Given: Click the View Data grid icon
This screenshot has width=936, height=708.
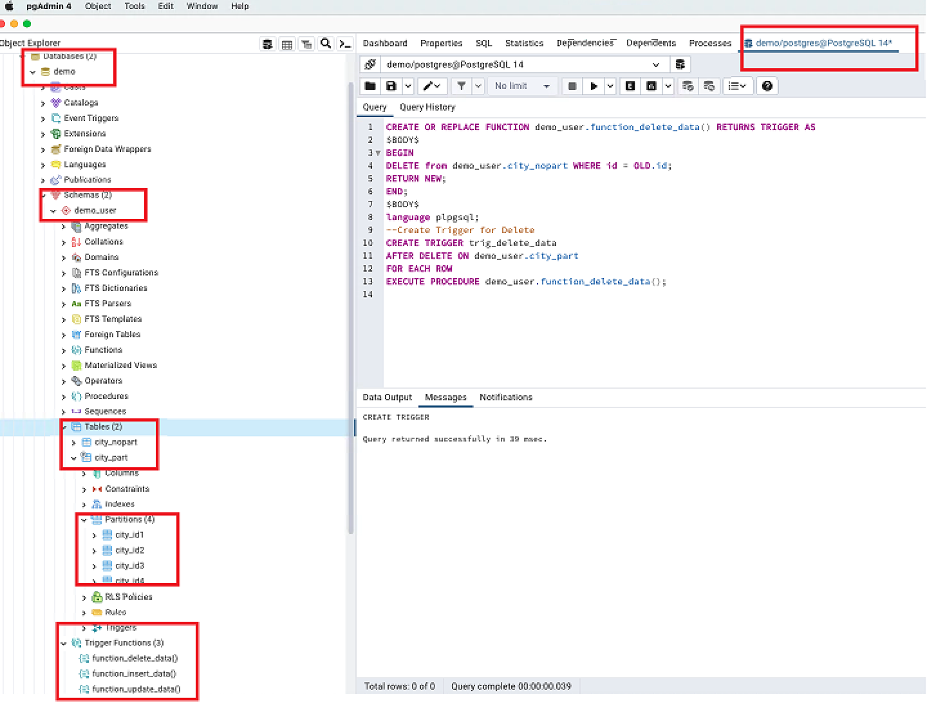Looking at the screenshot, I should [x=287, y=44].
